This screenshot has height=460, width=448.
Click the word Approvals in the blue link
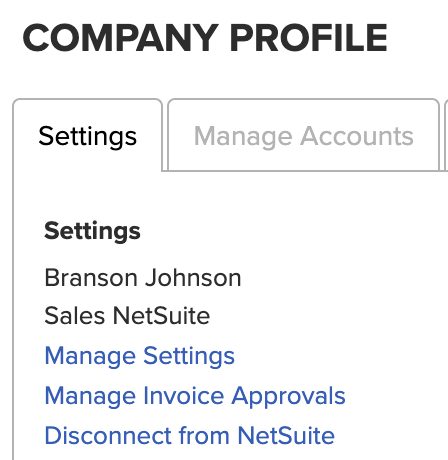click(288, 396)
